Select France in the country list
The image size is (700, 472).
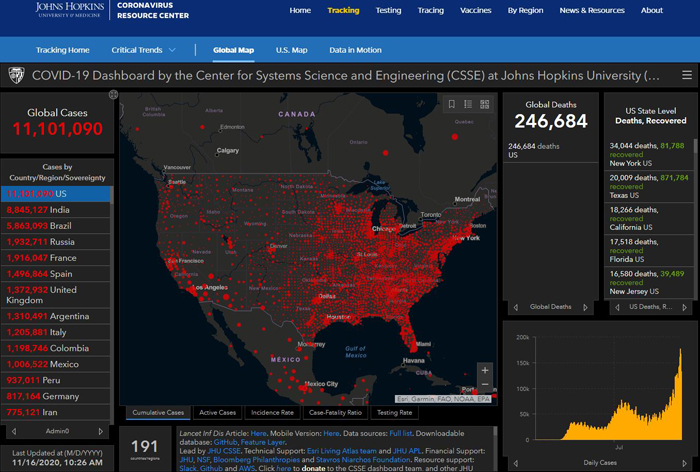click(x=55, y=258)
